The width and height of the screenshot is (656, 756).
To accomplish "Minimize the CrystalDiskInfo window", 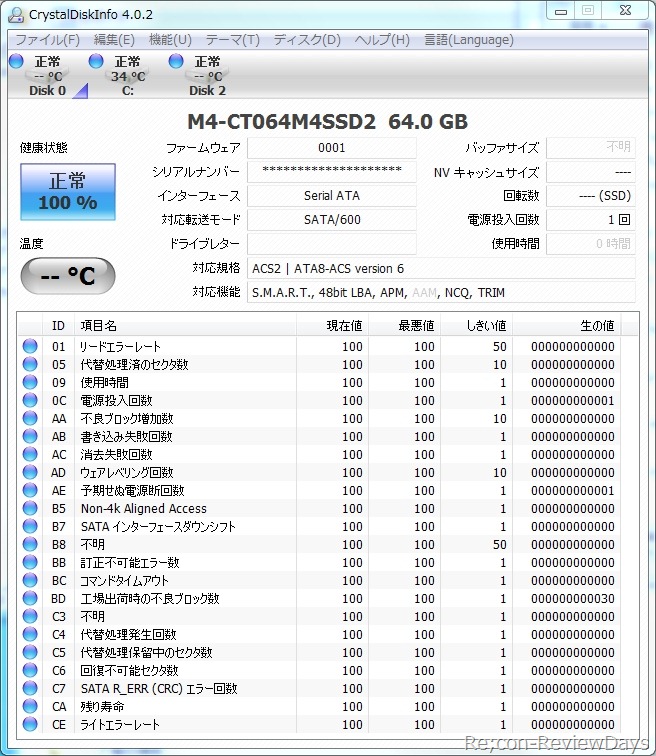I will (x=561, y=11).
